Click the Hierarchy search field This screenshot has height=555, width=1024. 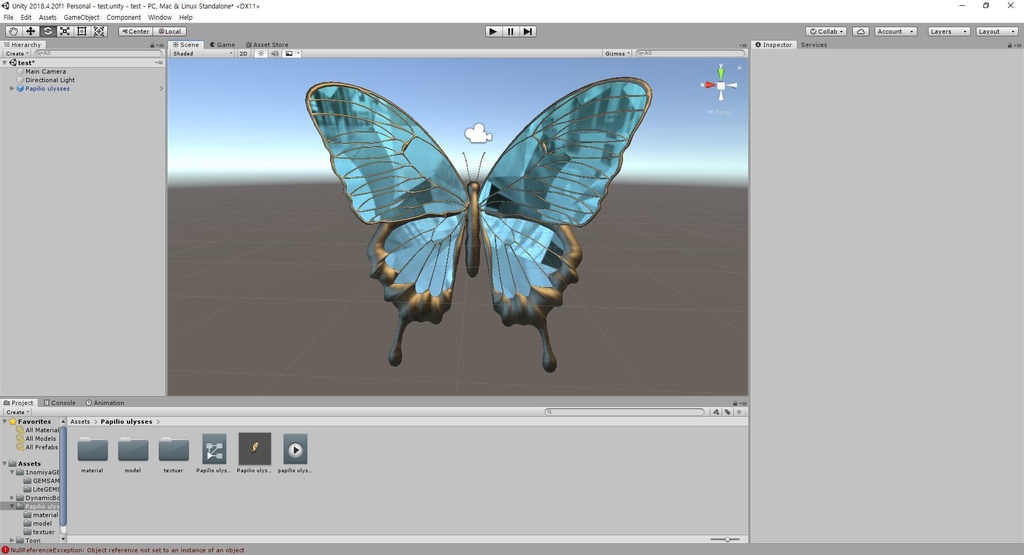point(98,54)
